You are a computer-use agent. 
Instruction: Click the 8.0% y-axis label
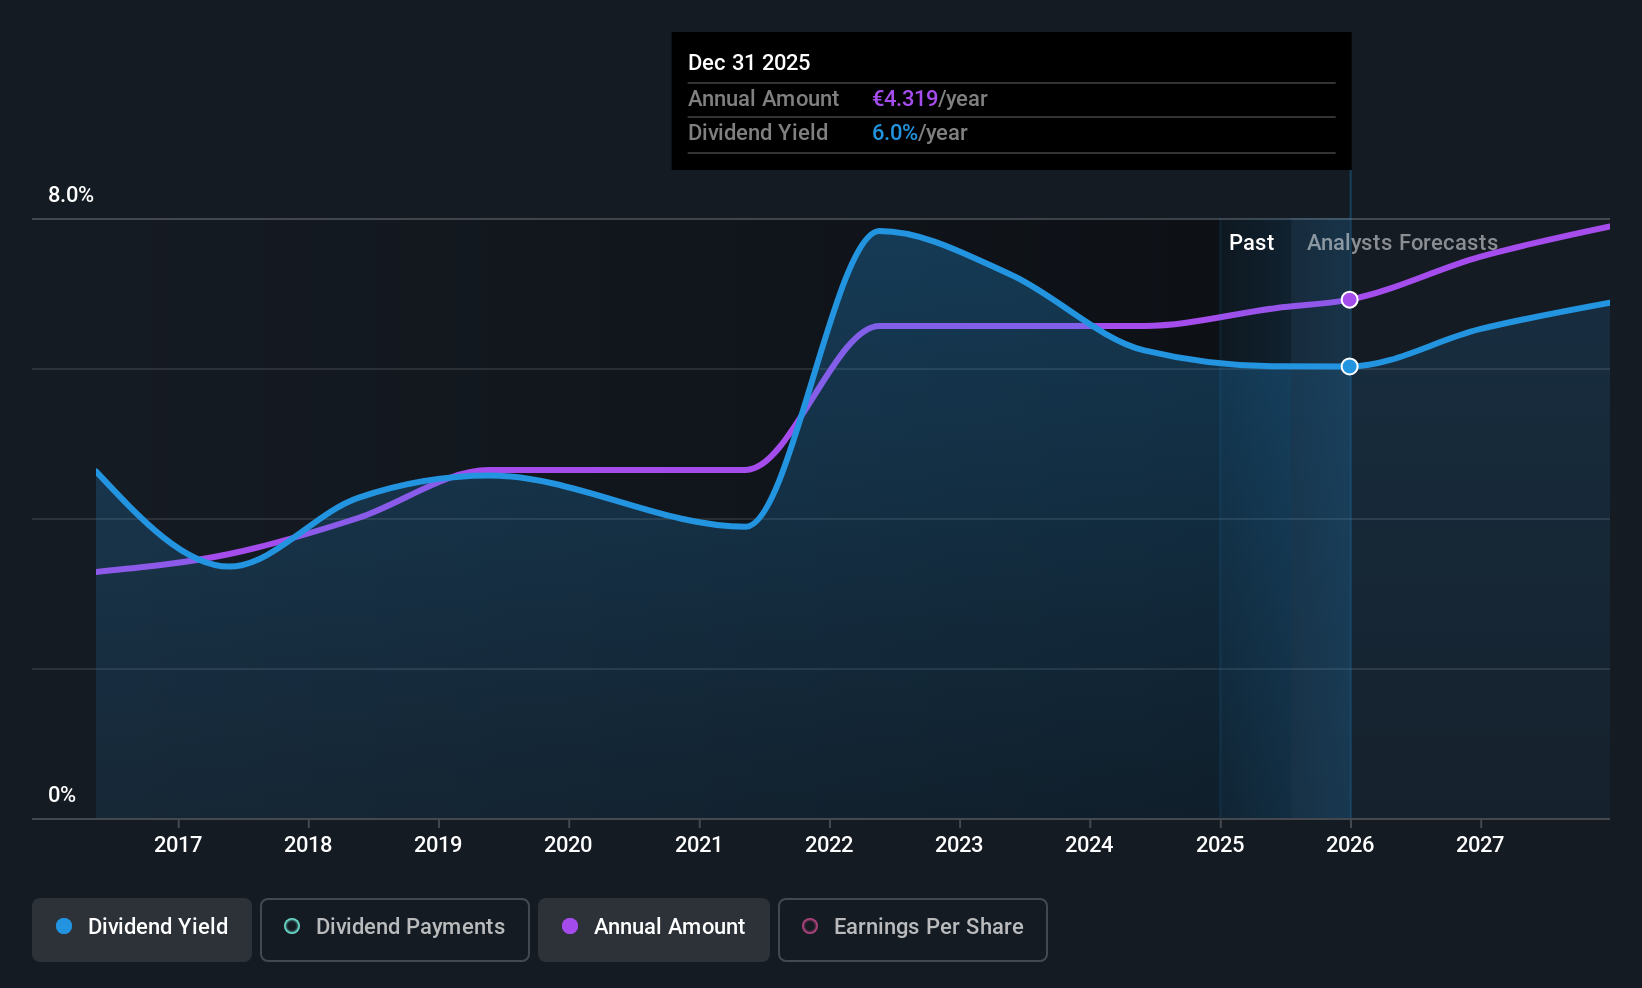tap(71, 195)
